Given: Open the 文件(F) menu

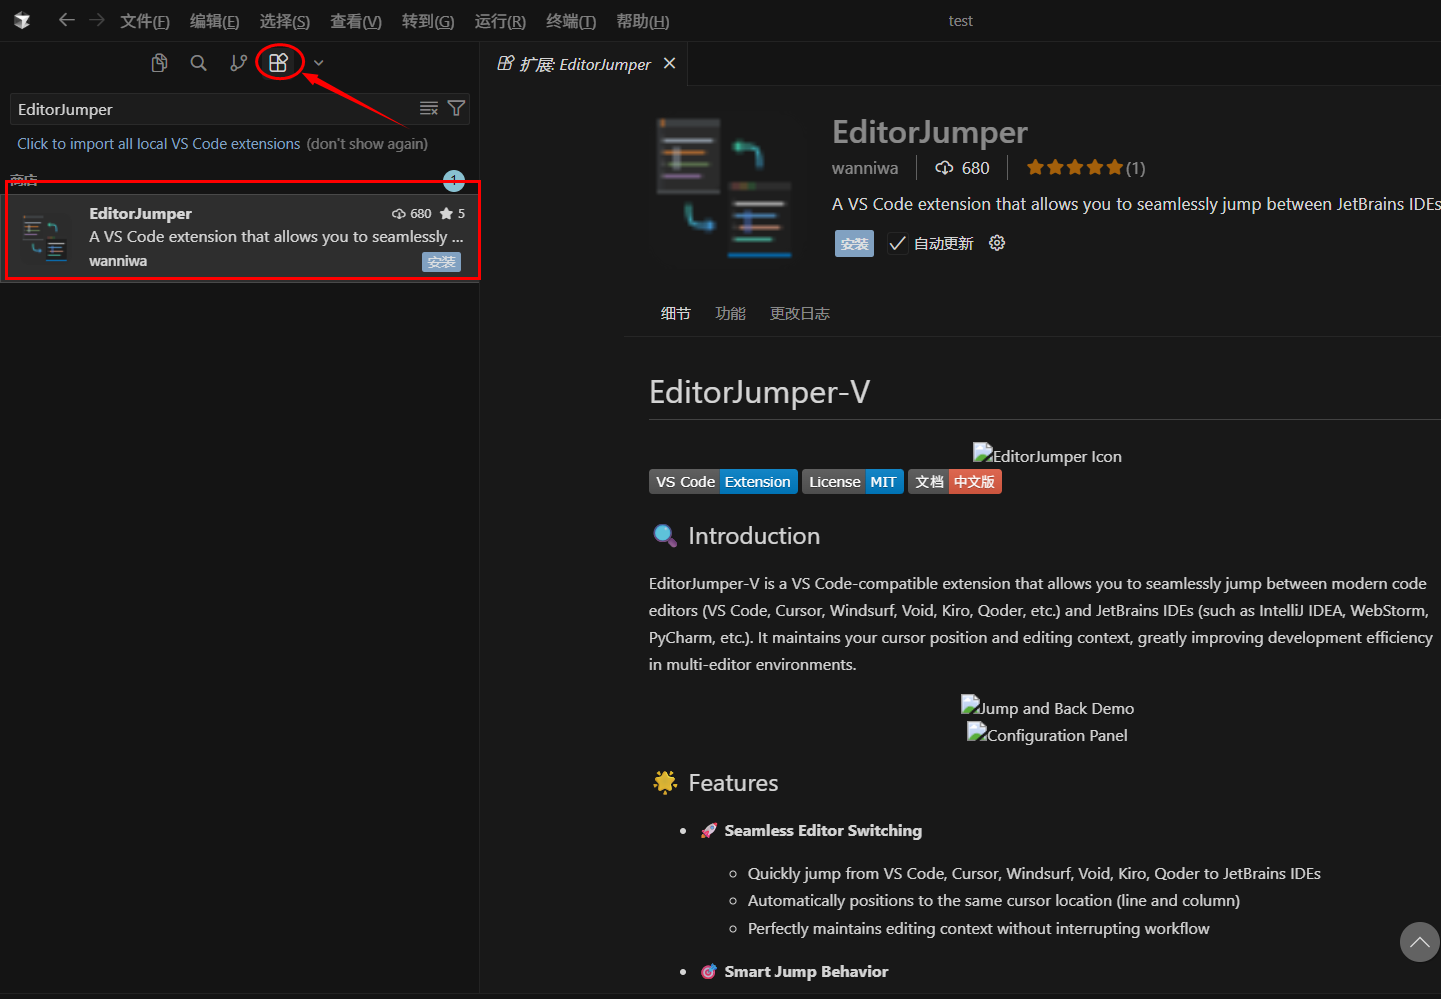Looking at the screenshot, I should pyautogui.click(x=145, y=21).
